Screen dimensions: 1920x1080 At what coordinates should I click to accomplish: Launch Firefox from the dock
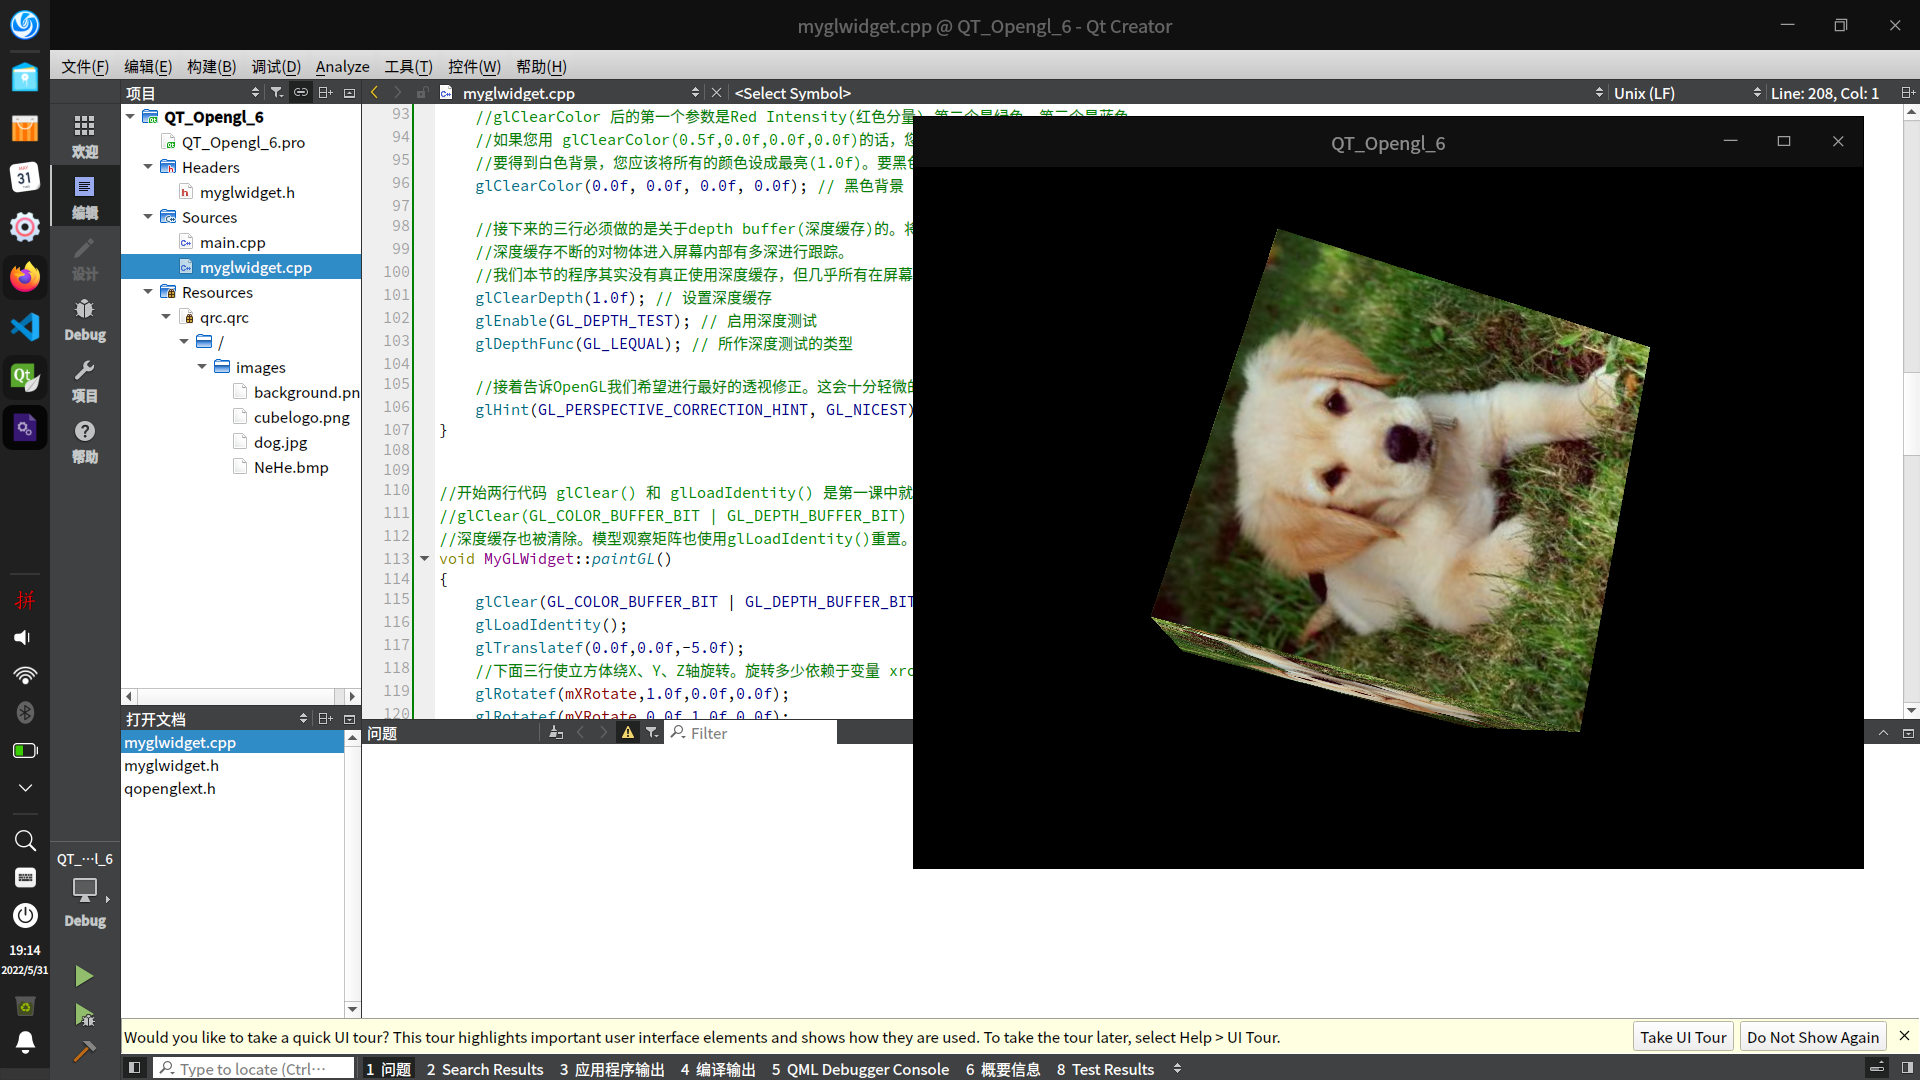pos(25,277)
